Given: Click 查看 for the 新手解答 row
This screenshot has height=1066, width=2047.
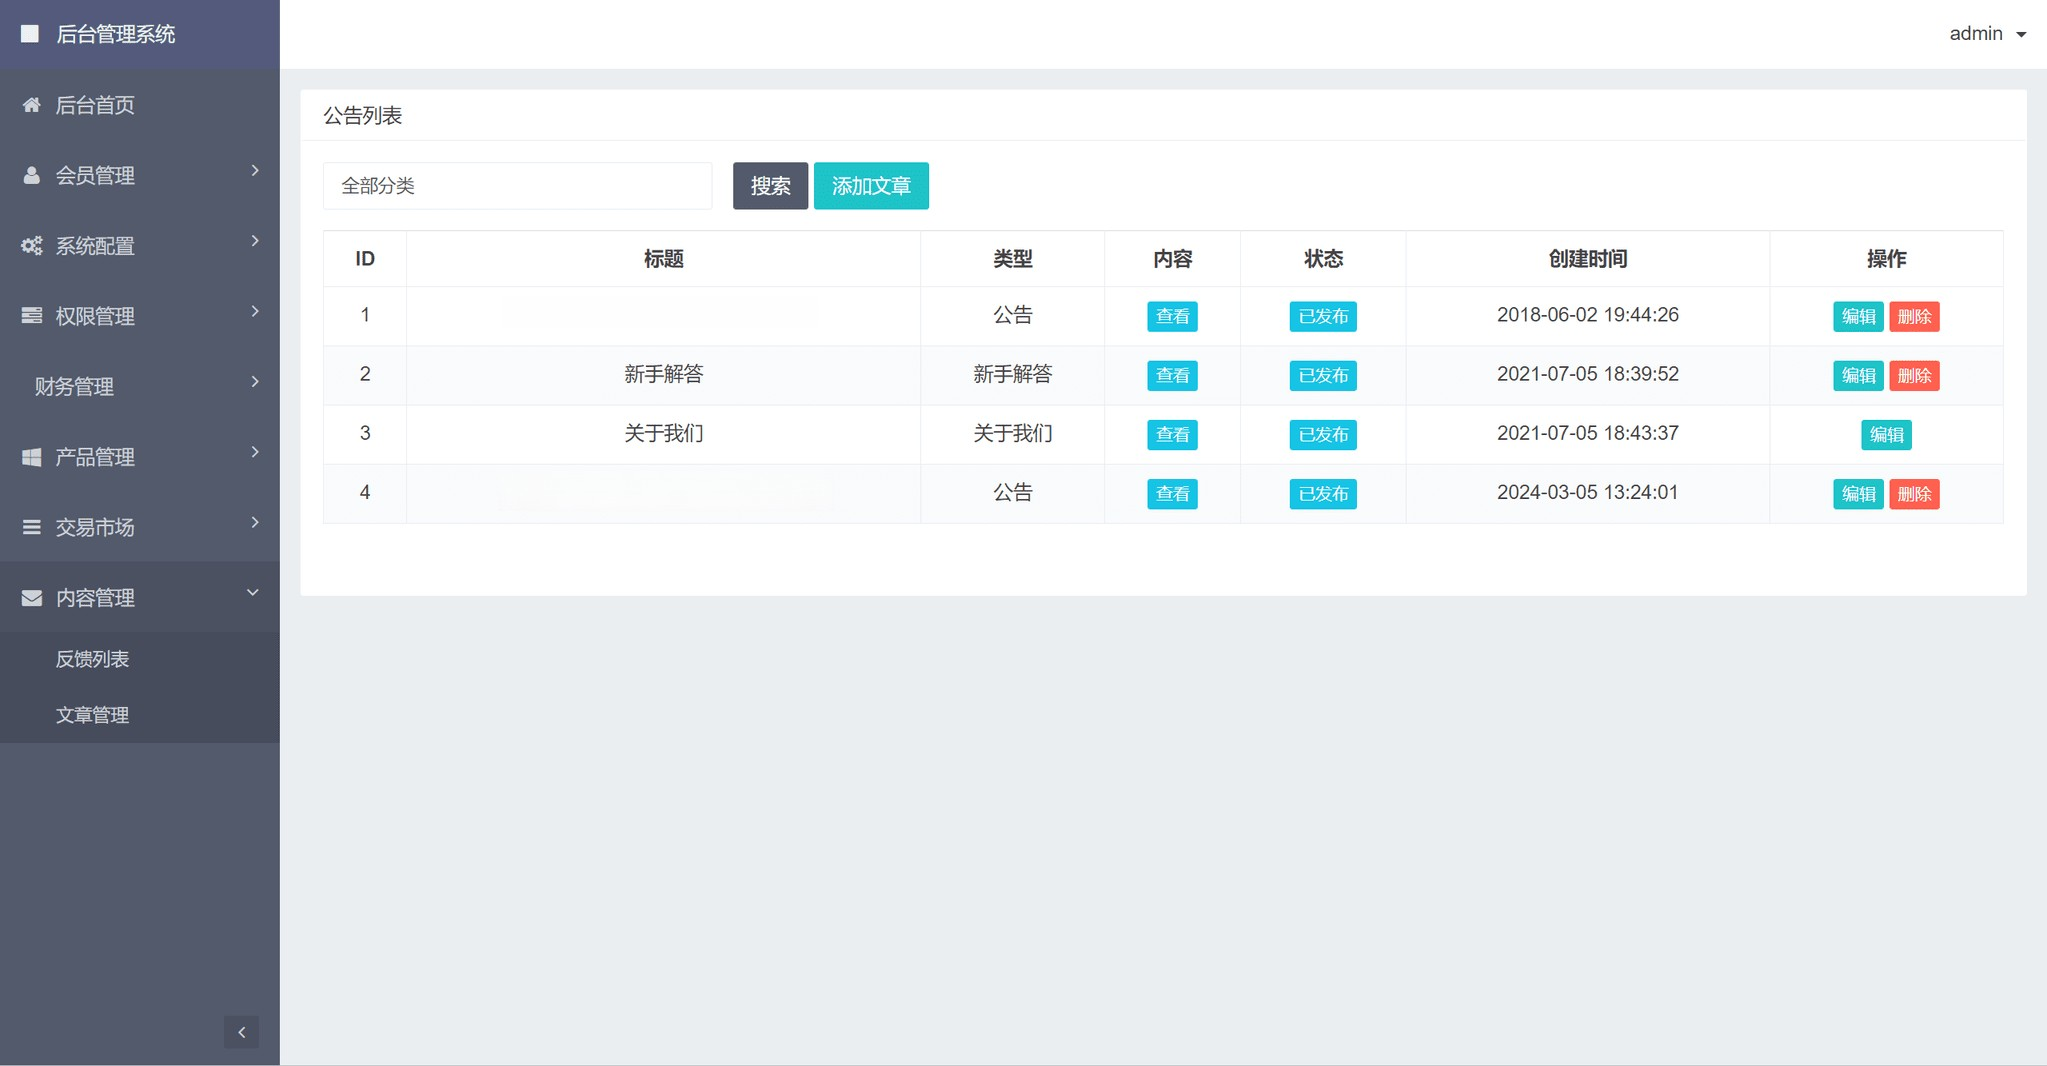Looking at the screenshot, I should click(1171, 375).
